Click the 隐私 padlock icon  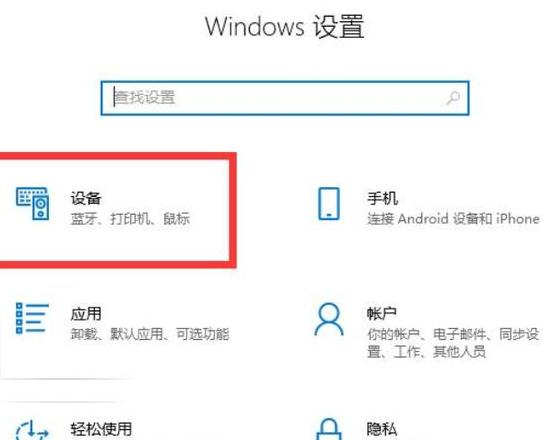(329, 429)
